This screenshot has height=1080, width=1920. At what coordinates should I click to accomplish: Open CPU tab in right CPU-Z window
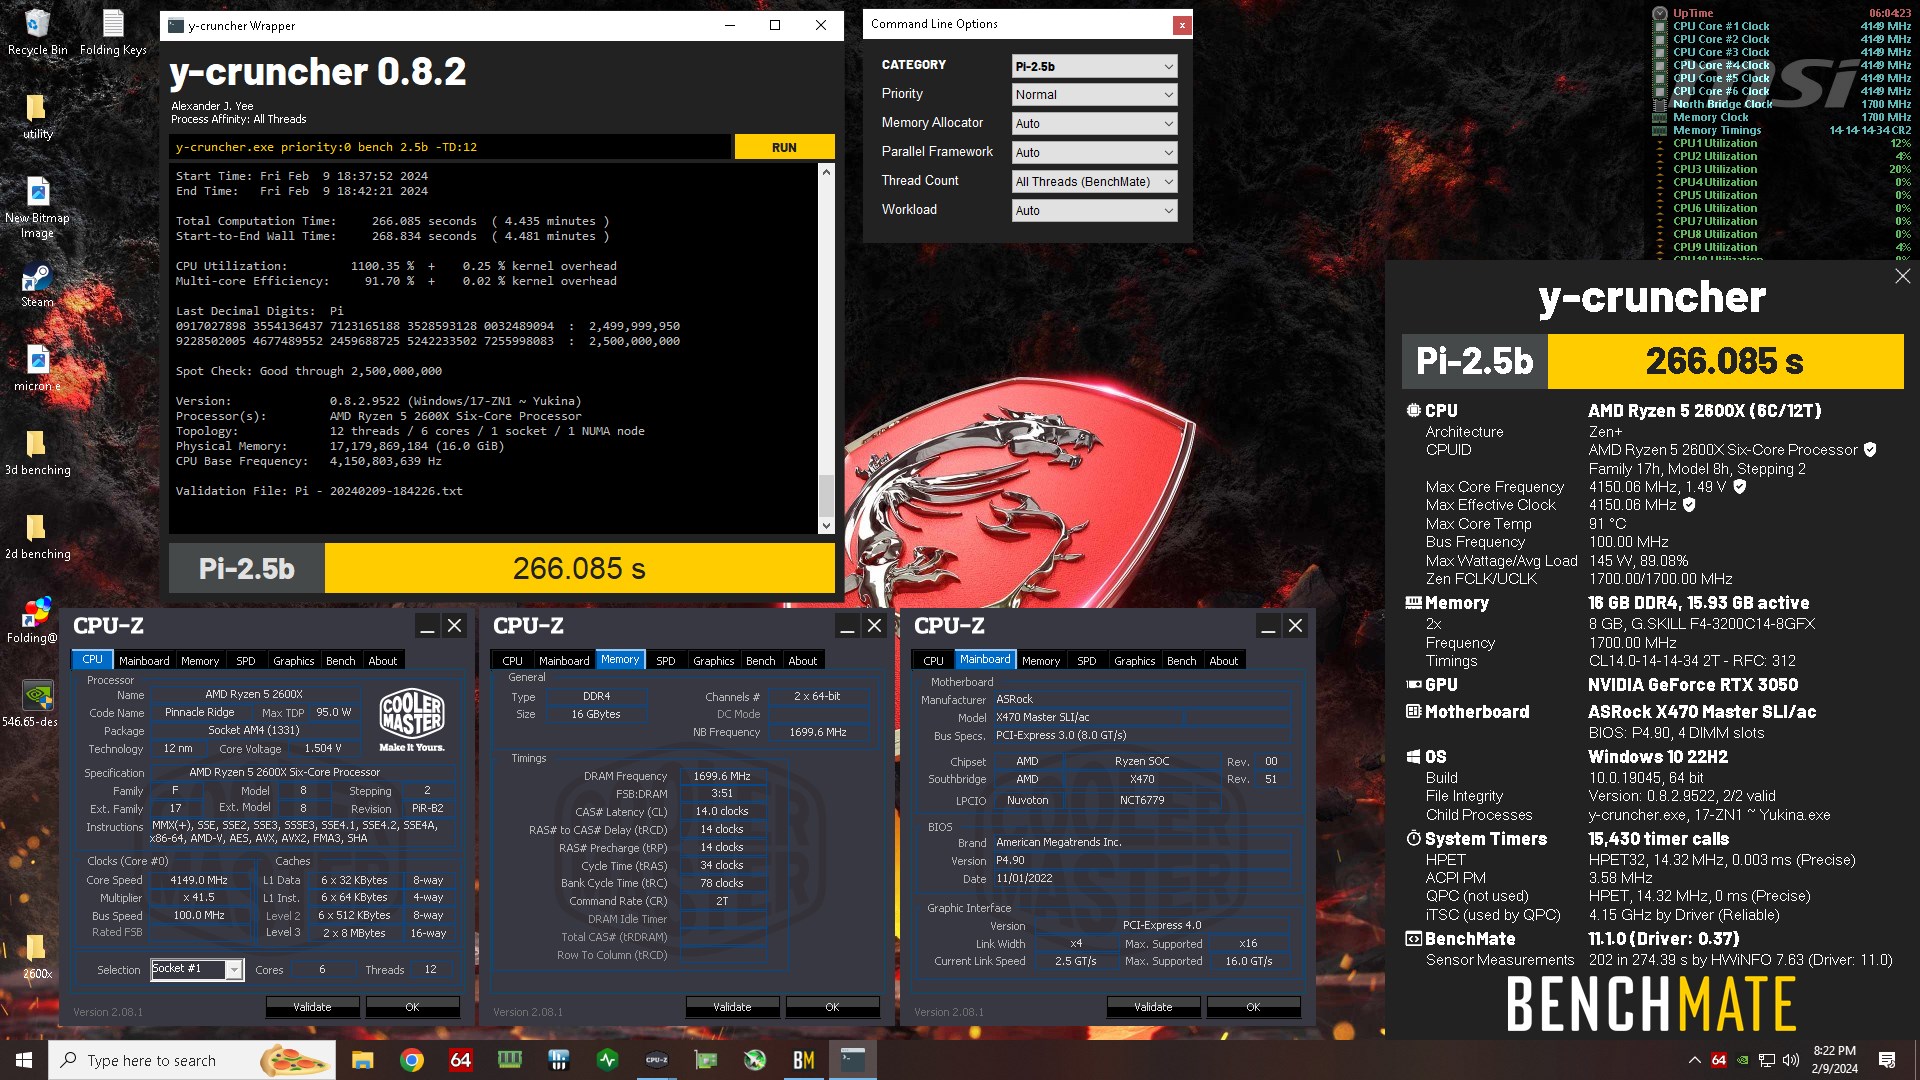click(933, 661)
